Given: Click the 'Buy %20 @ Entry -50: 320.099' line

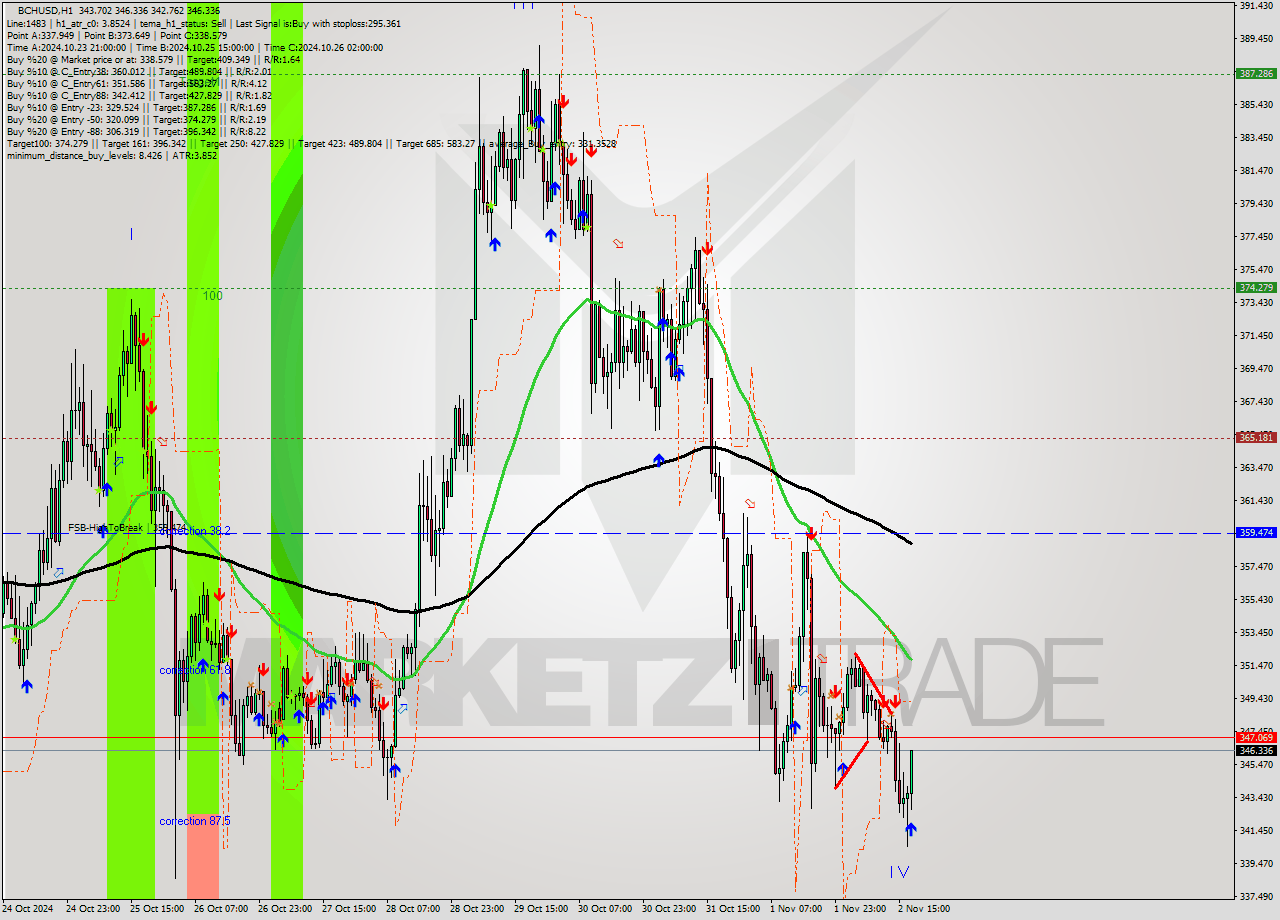Looking at the screenshot, I should 137,119.
